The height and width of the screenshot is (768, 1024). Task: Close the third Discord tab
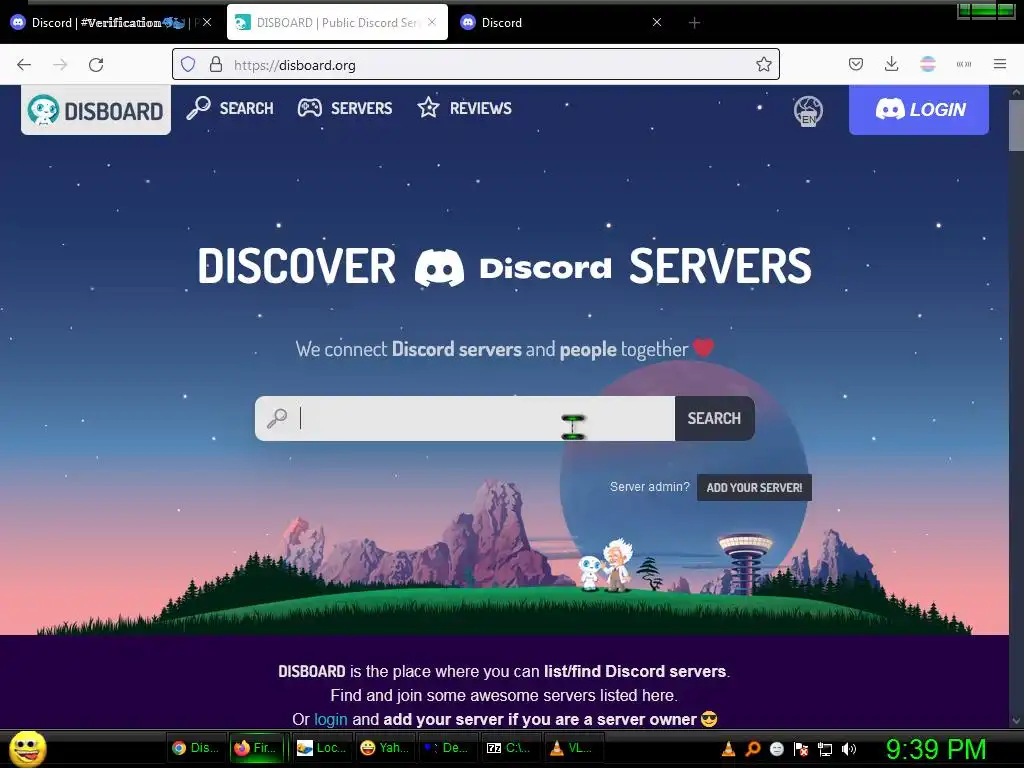coord(657,22)
